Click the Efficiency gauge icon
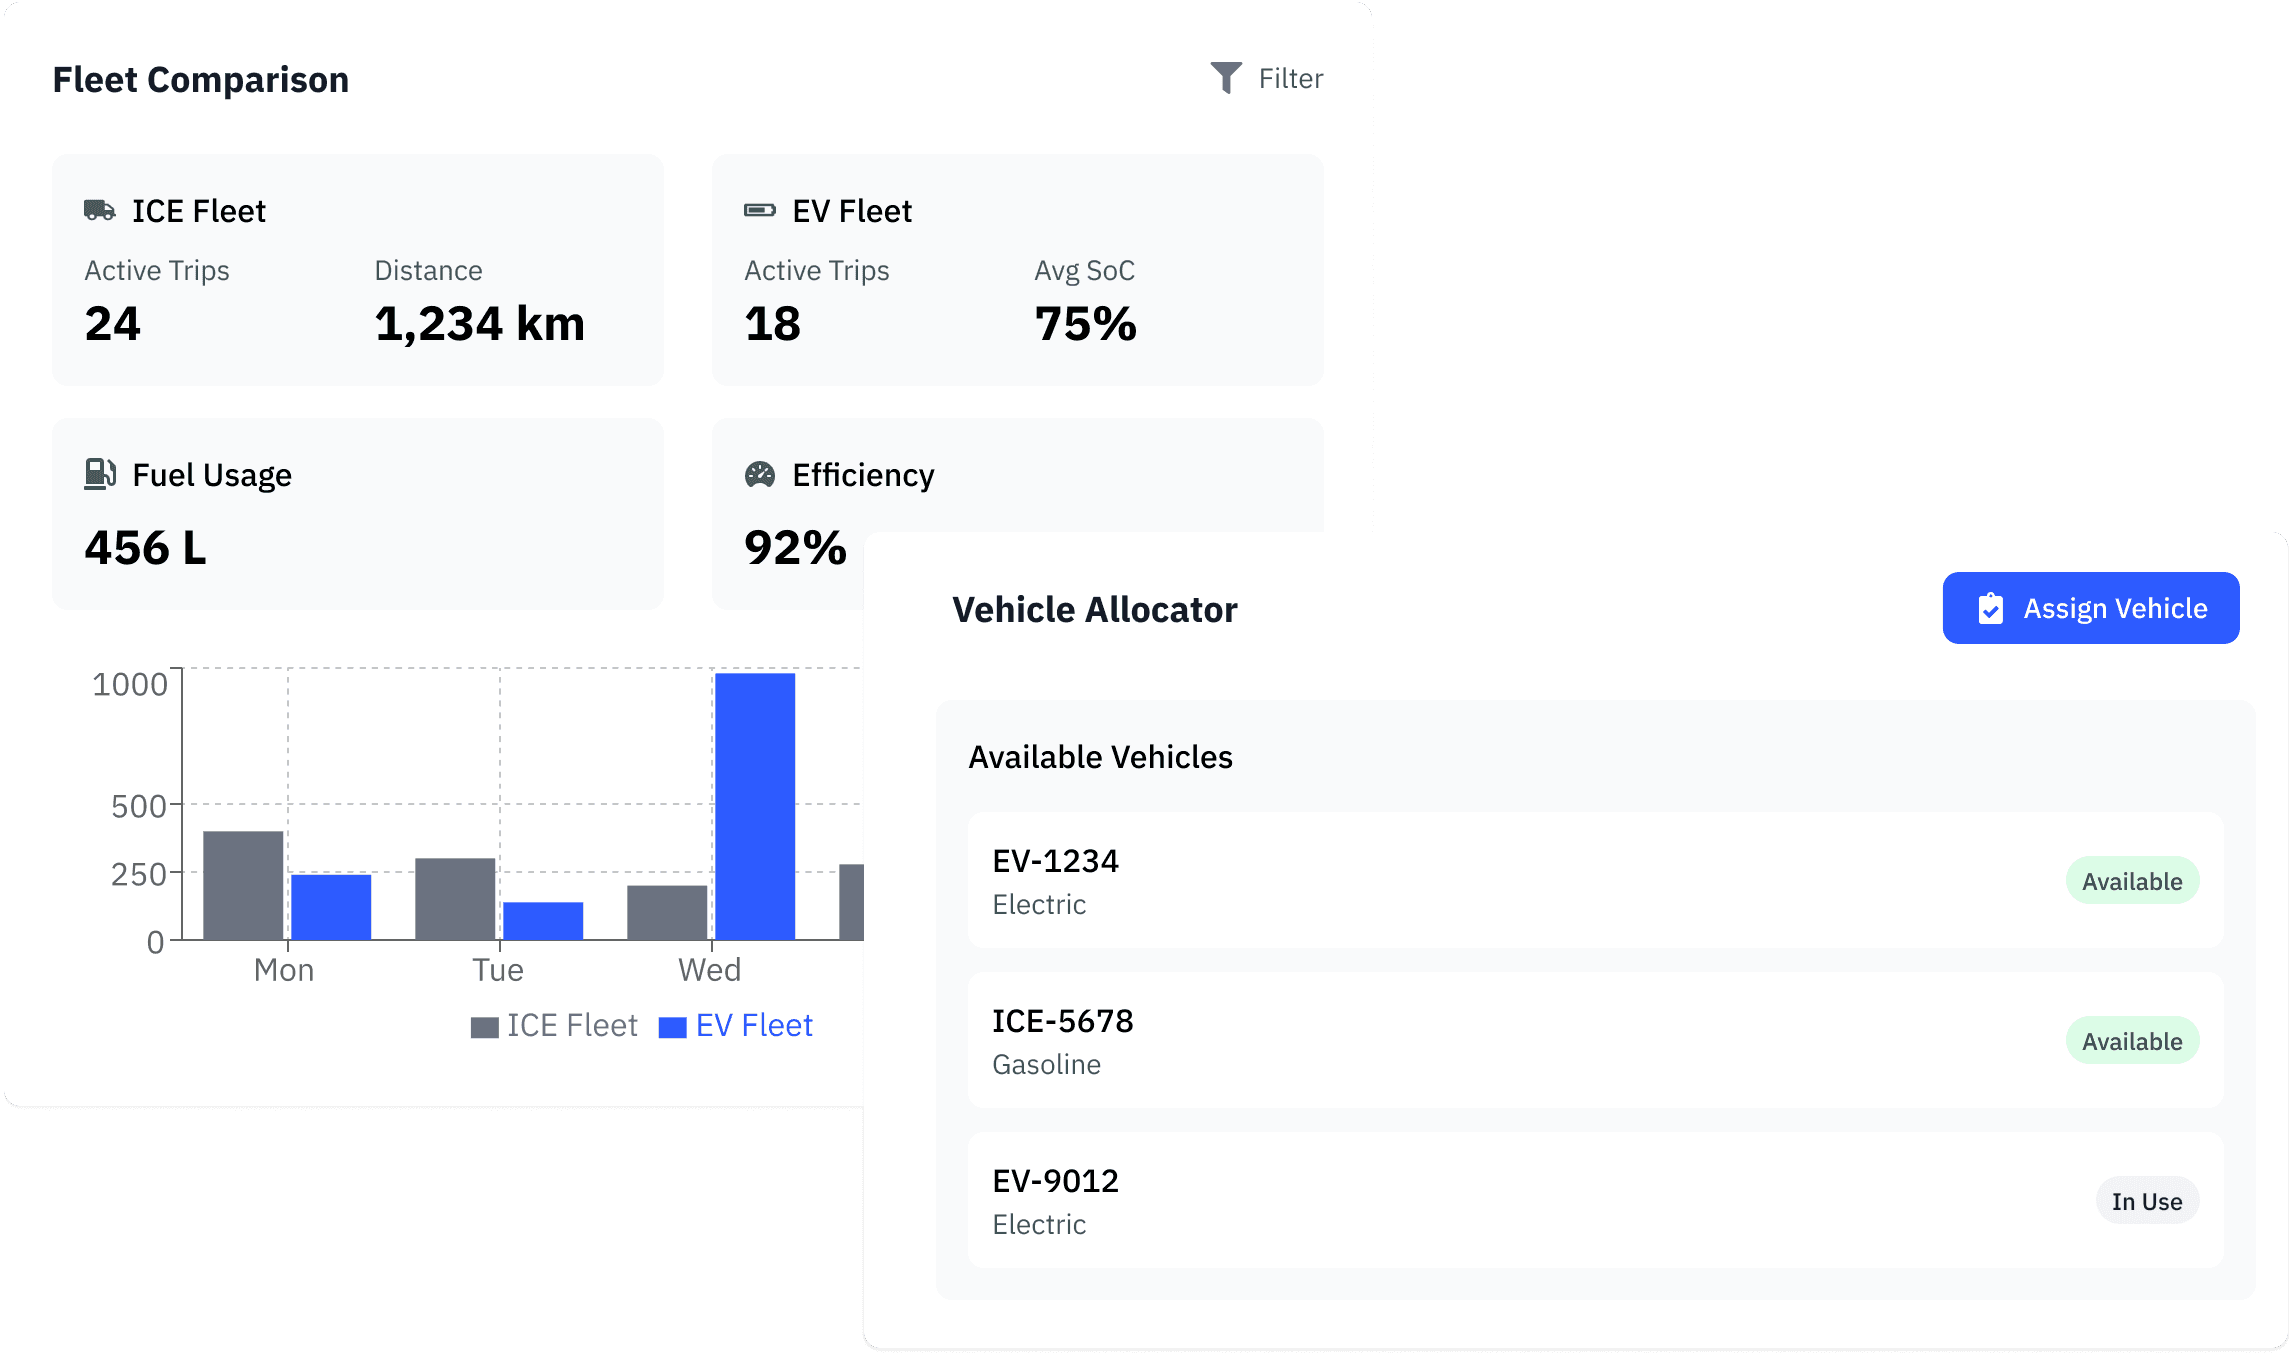 760,474
